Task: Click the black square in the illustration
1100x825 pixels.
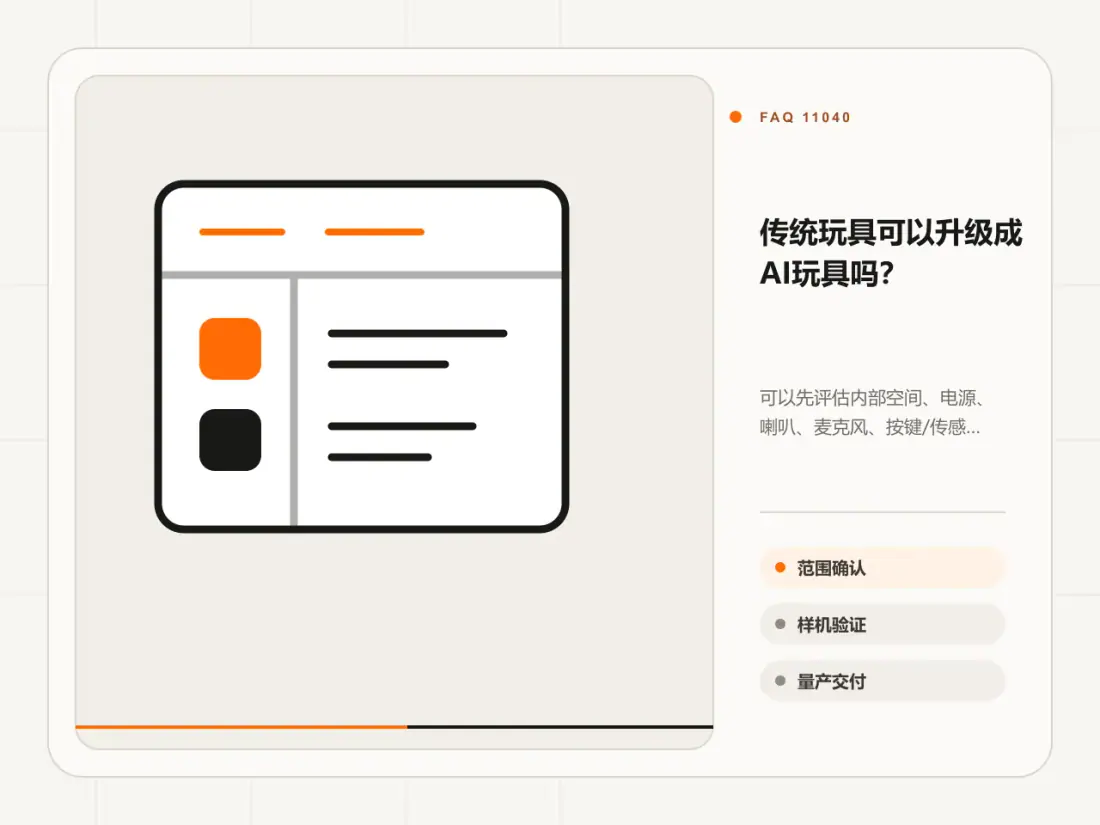Action: 230,440
